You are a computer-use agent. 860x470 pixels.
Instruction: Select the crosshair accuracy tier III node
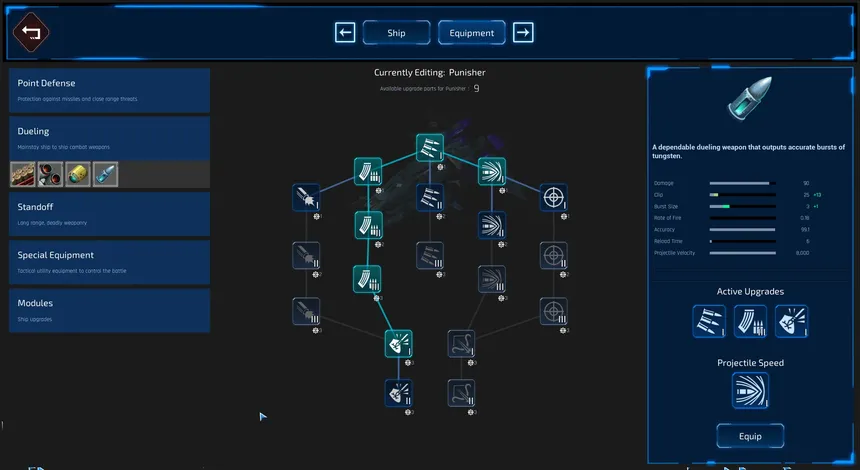[554, 311]
